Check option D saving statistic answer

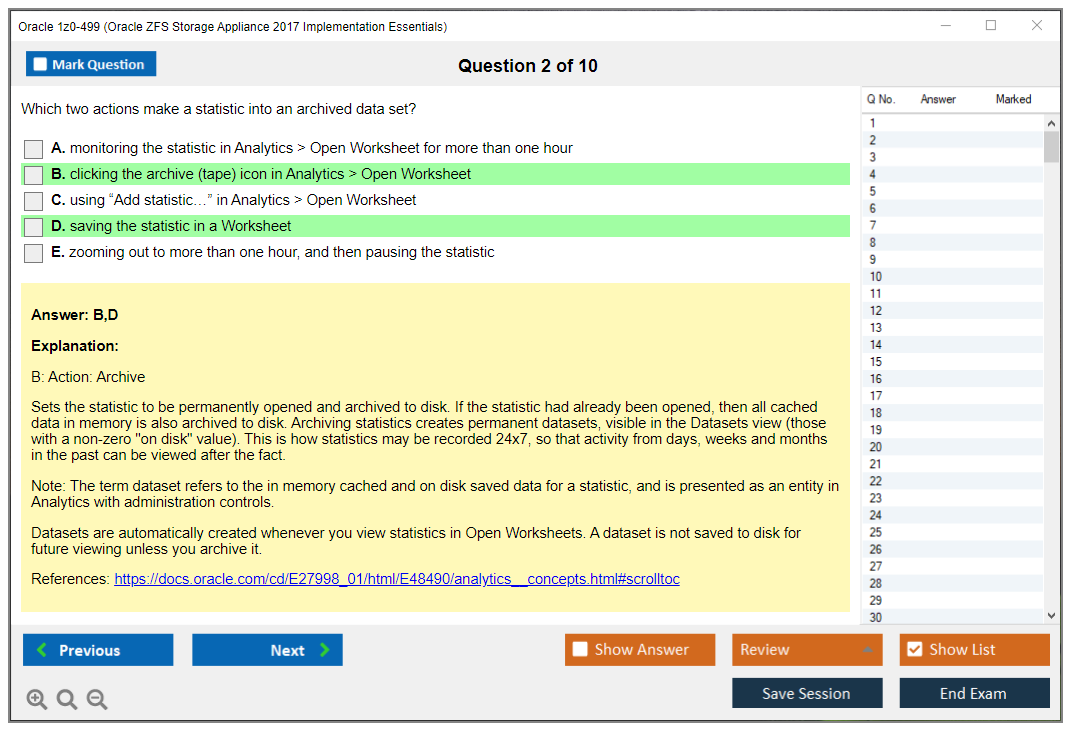coord(34,227)
